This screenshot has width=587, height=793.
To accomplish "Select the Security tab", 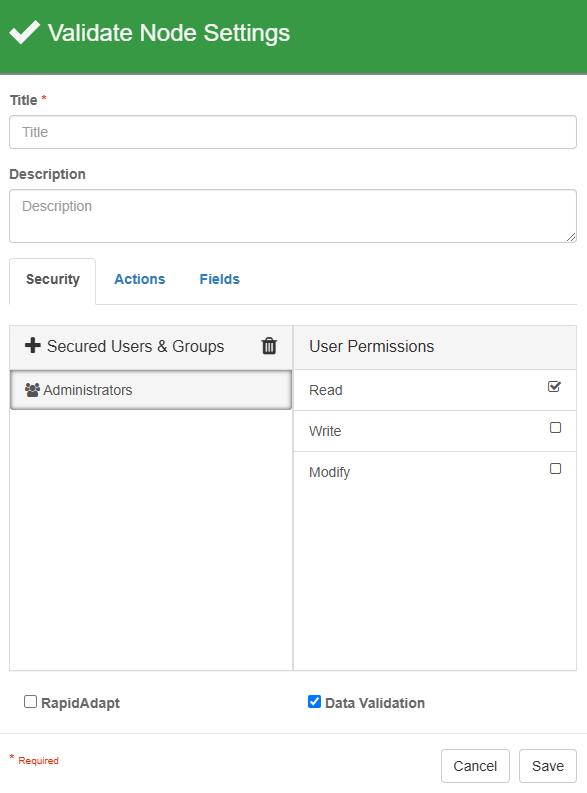I will tap(53, 279).
